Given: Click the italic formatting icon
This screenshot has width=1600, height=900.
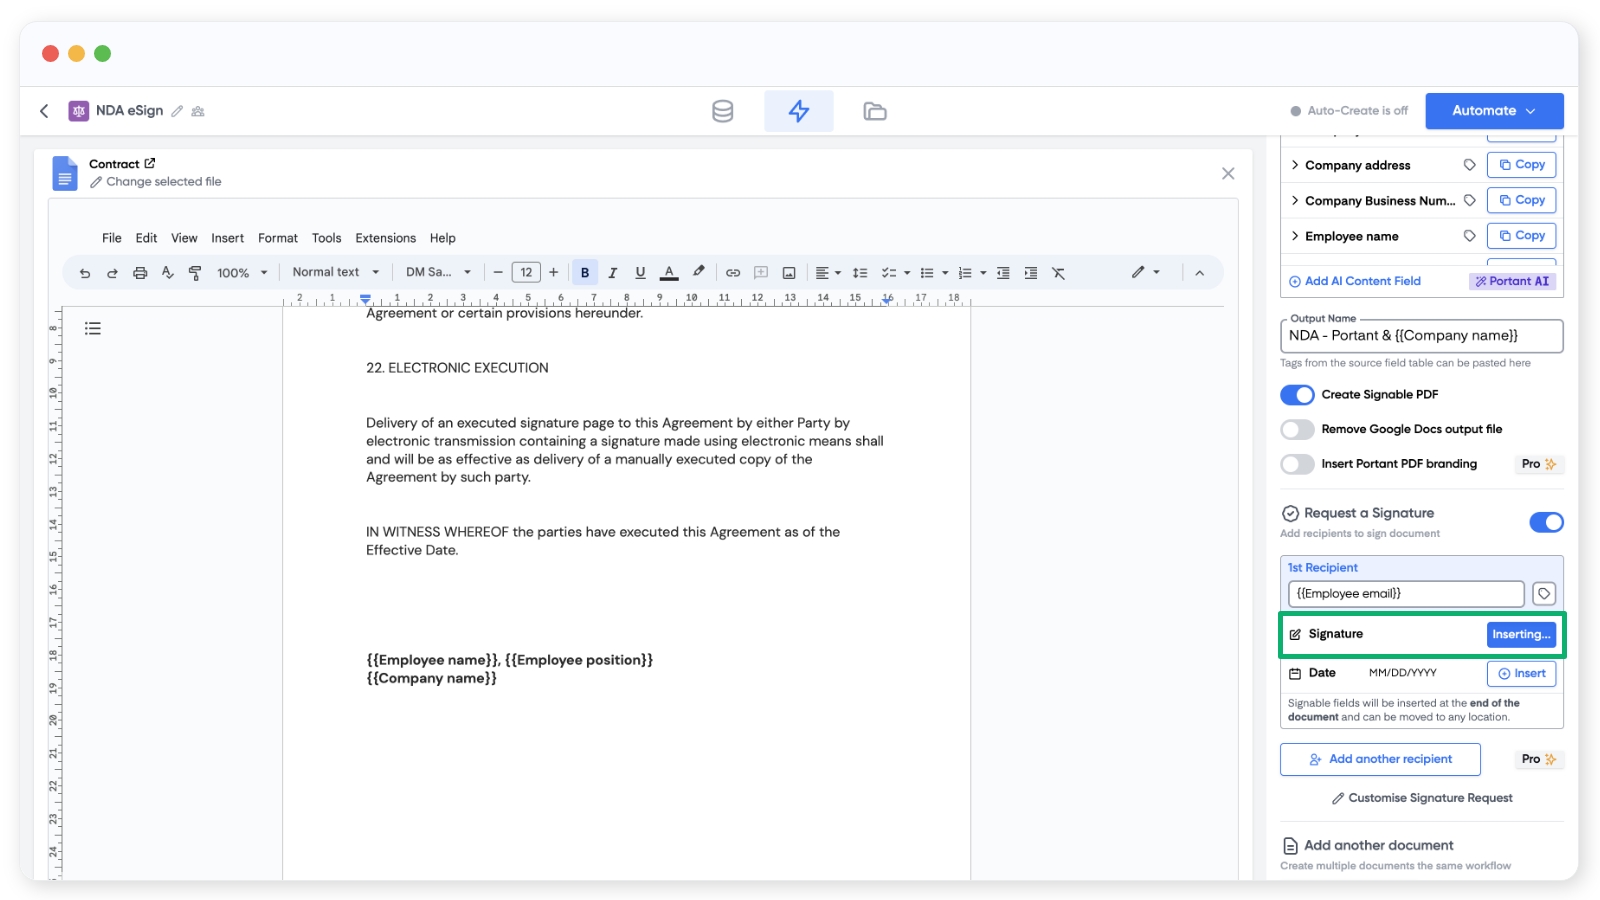Looking at the screenshot, I should 612,273.
